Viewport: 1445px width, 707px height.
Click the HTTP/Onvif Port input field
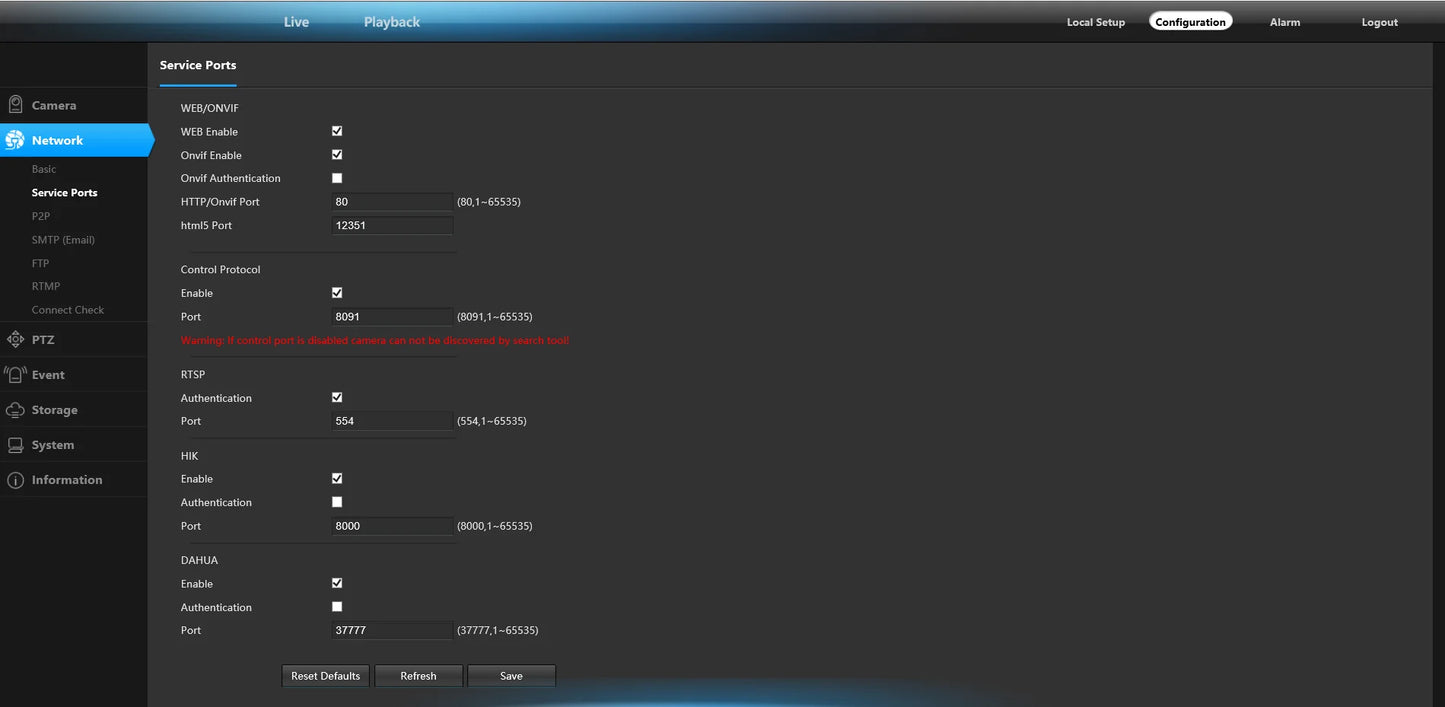[x=392, y=202]
